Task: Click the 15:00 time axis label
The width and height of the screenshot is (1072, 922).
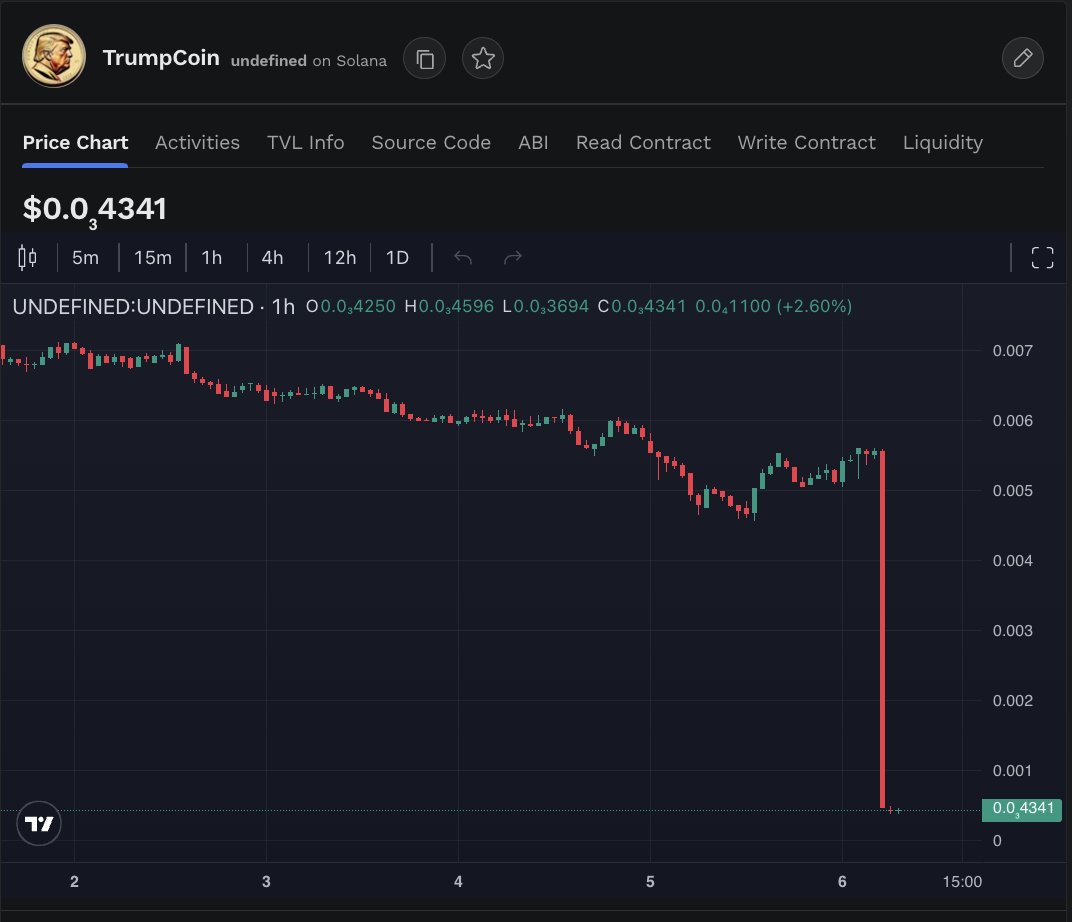Action: tap(962, 882)
